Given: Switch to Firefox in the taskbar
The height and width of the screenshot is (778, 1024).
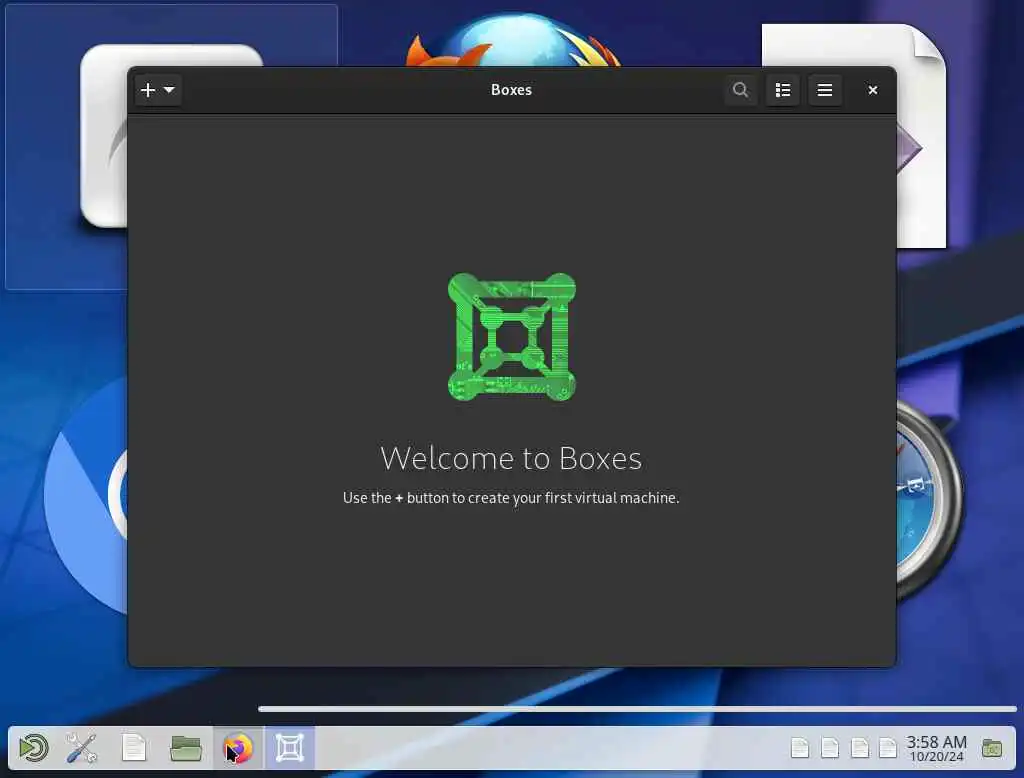Looking at the screenshot, I should click(238, 748).
